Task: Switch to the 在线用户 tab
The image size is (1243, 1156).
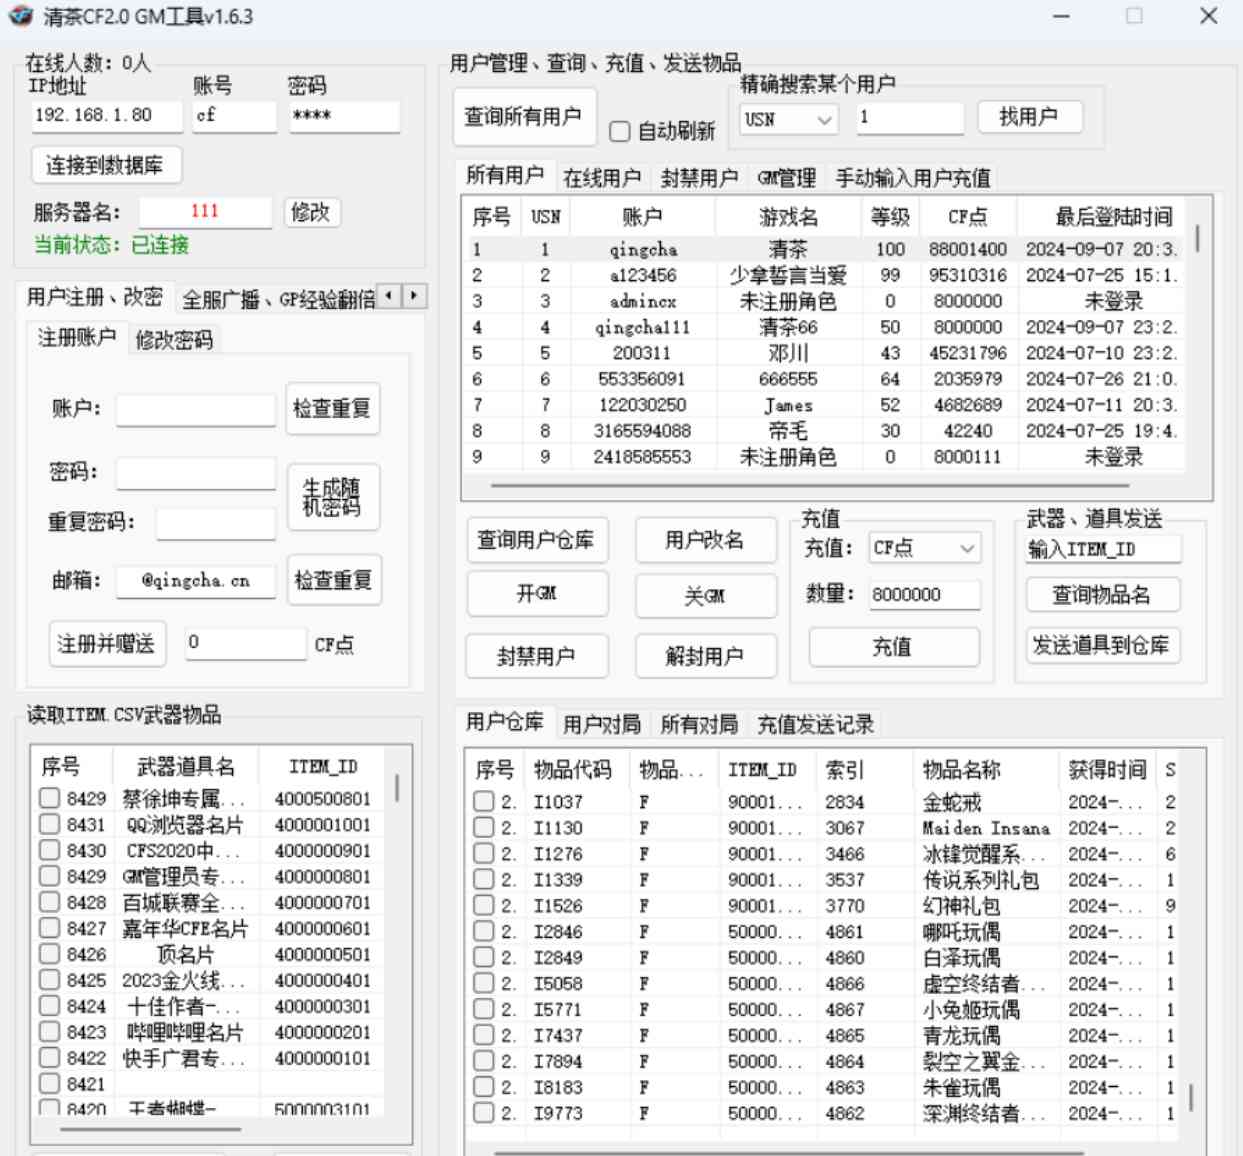Action: click(601, 178)
